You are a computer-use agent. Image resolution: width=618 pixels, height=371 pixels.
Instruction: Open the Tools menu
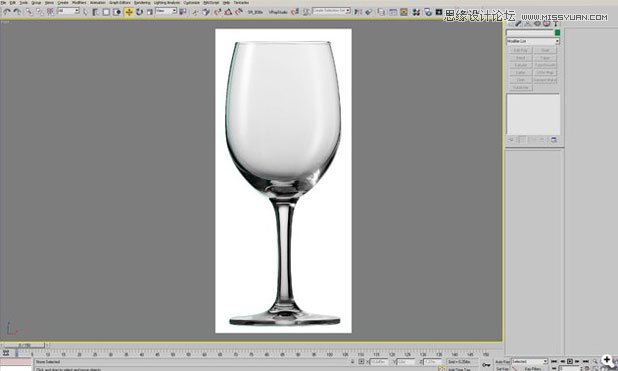tap(24, 3)
